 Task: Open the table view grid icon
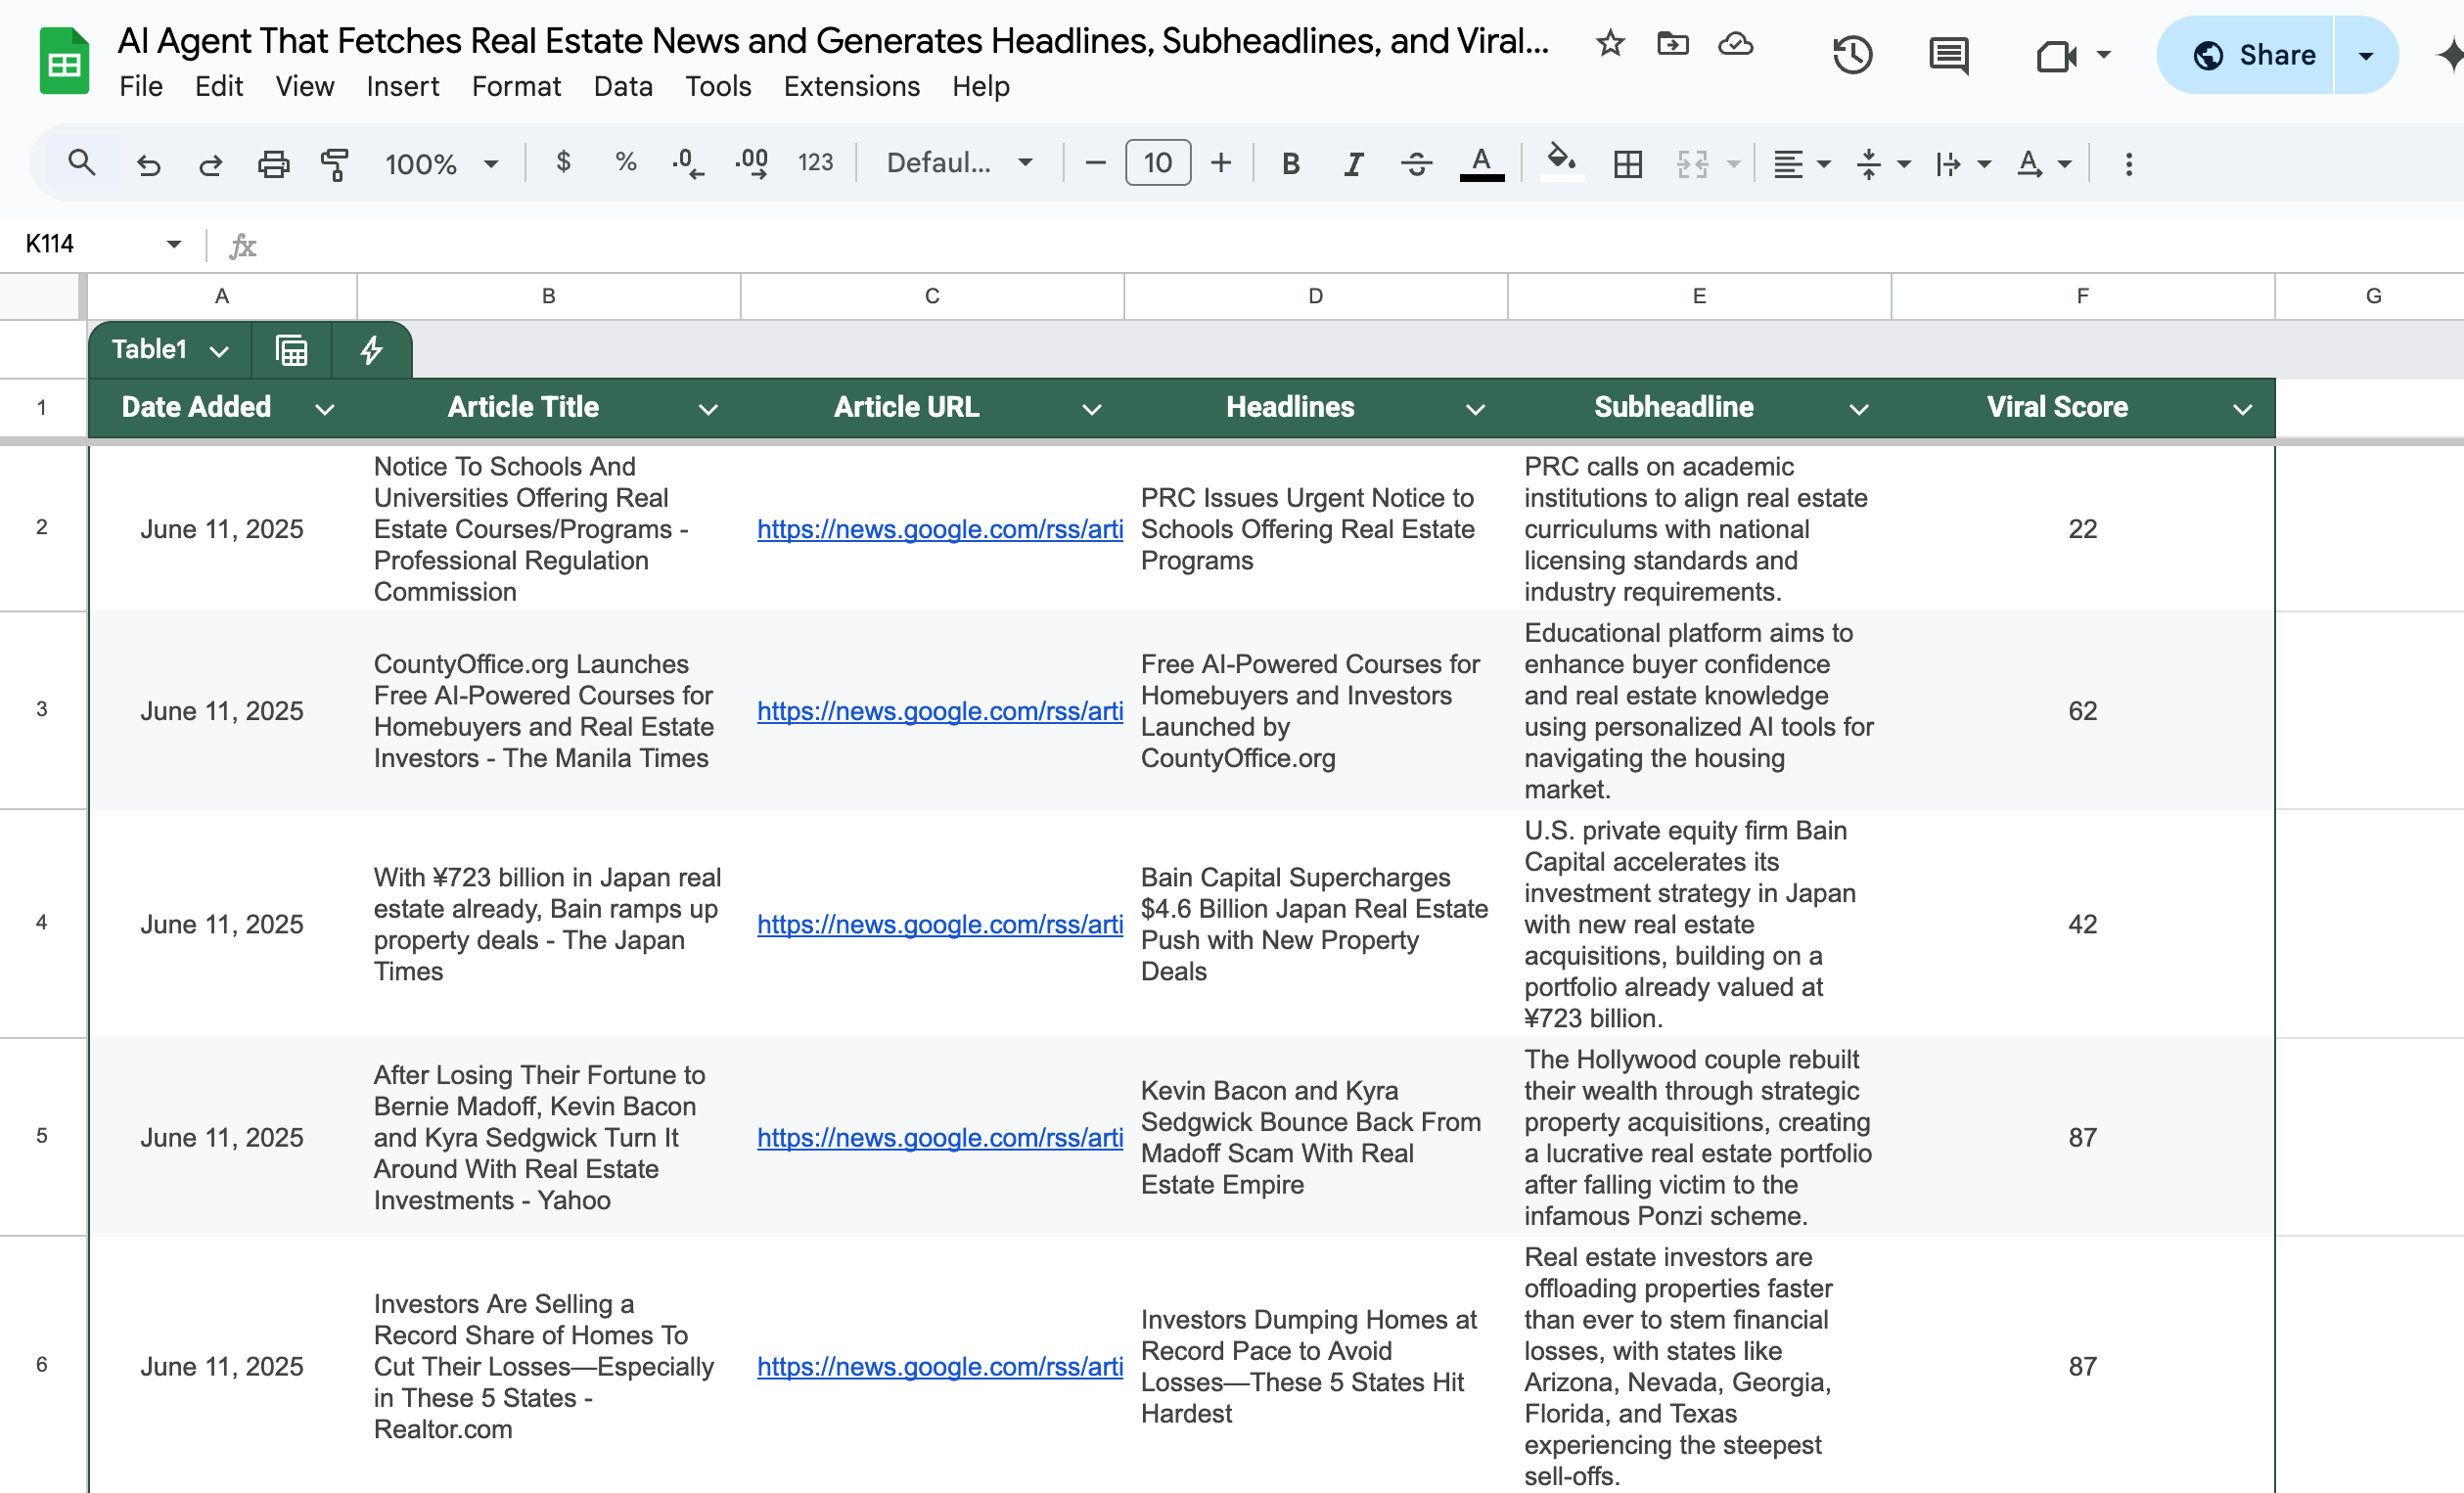(x=291, y=350)
